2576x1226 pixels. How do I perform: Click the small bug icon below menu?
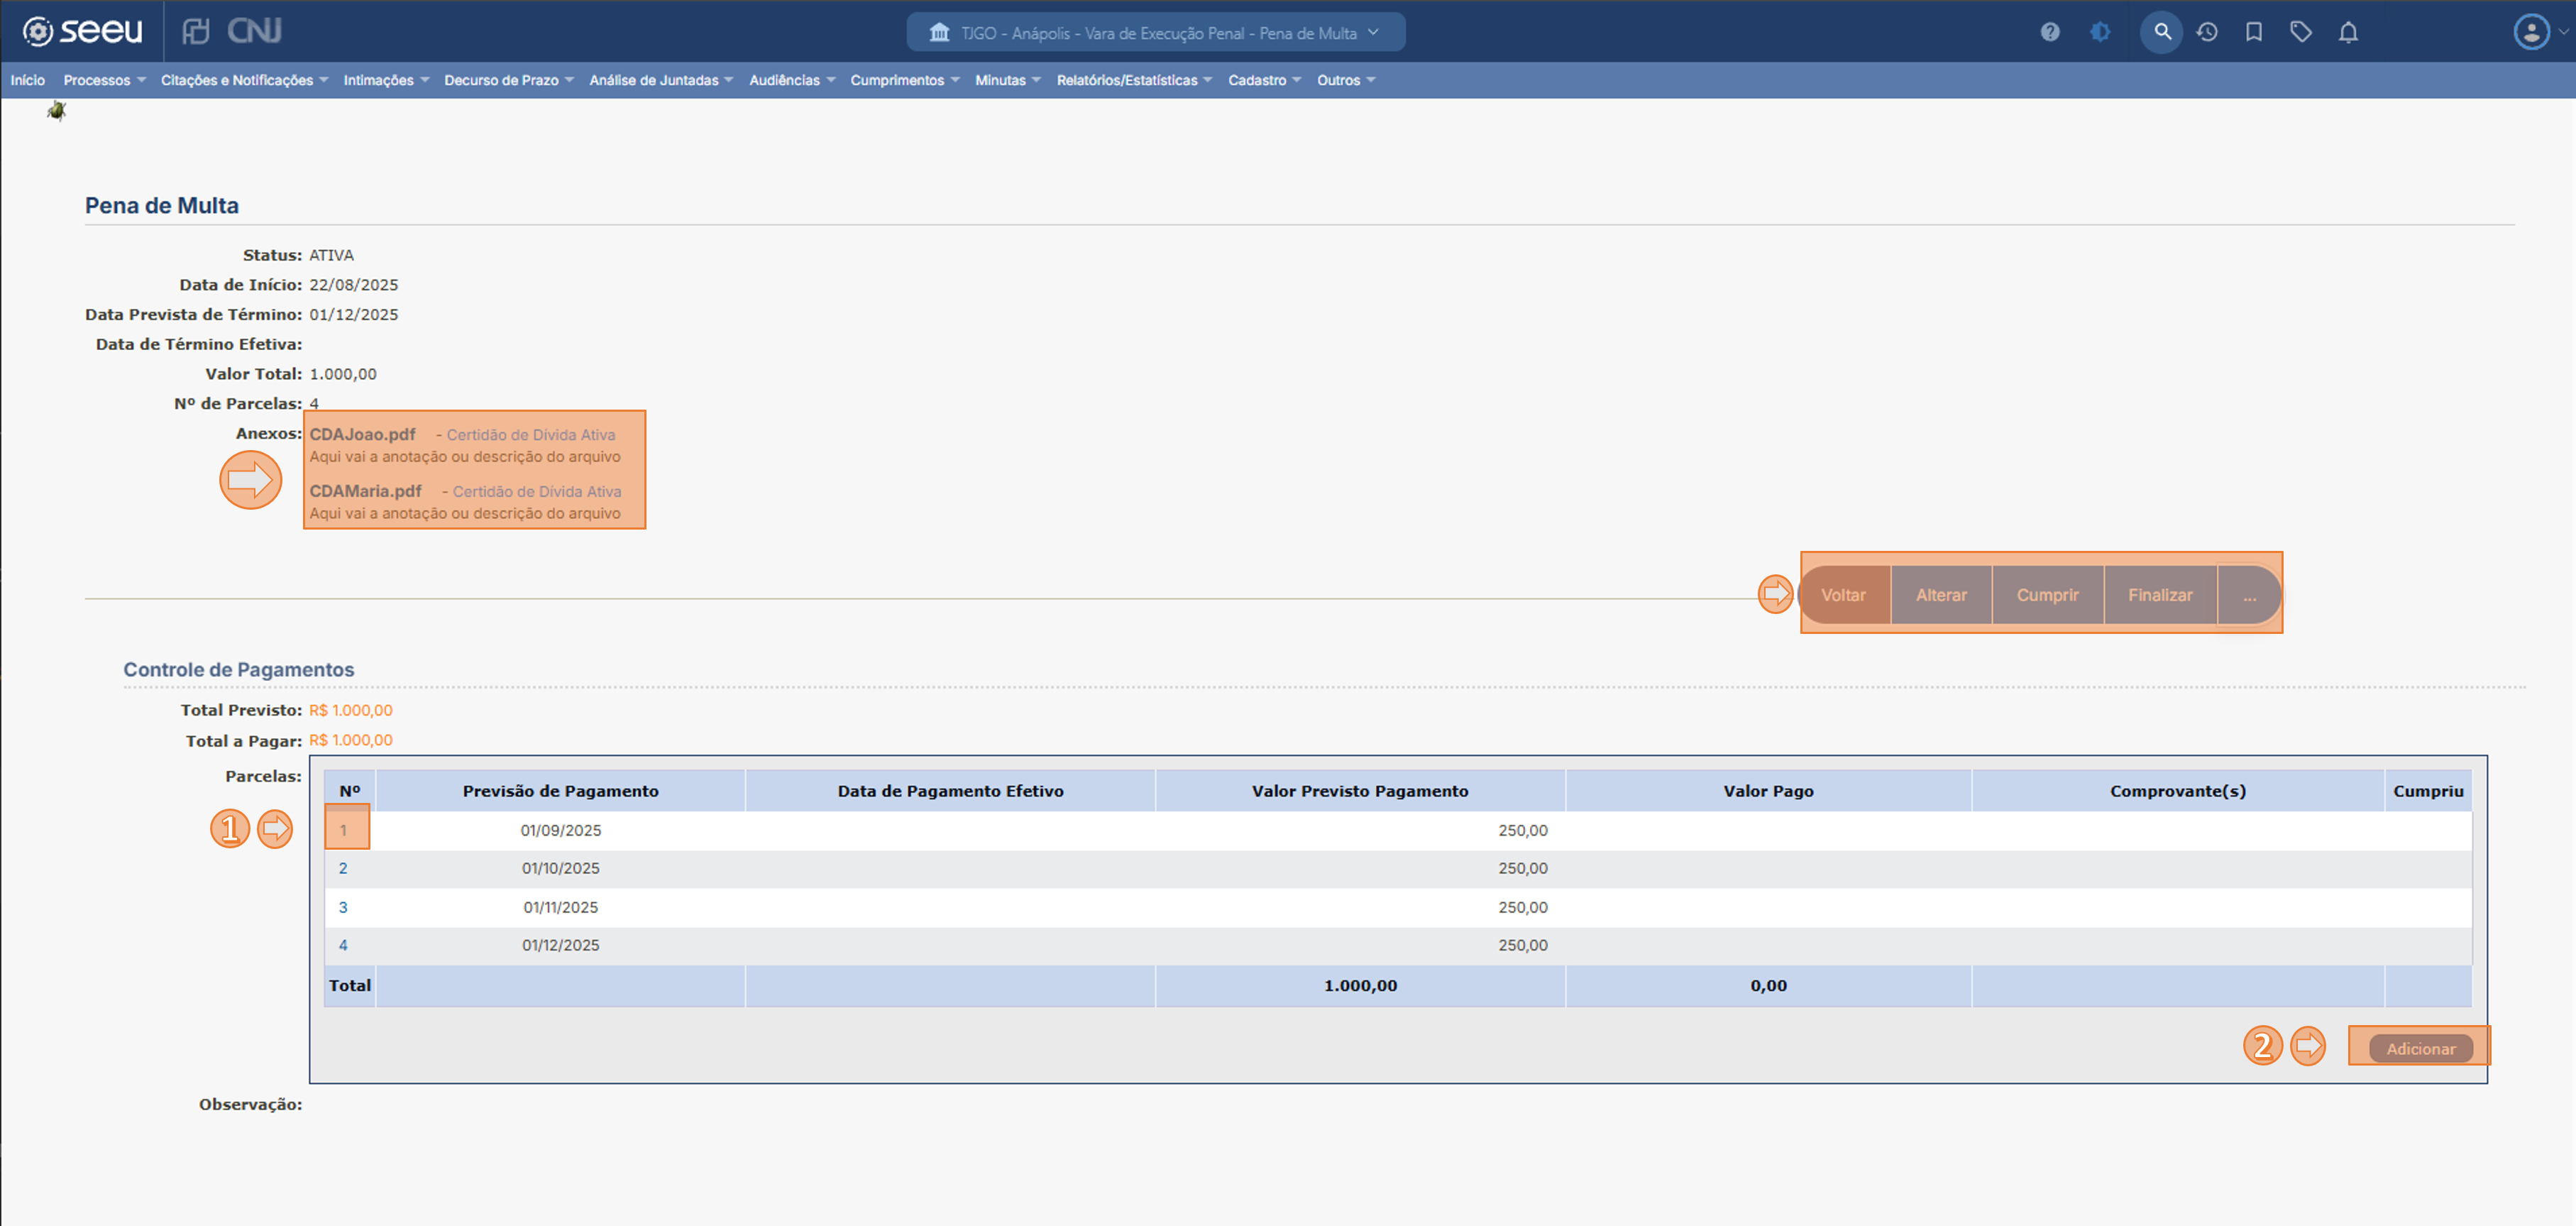(x=57, y=111)
